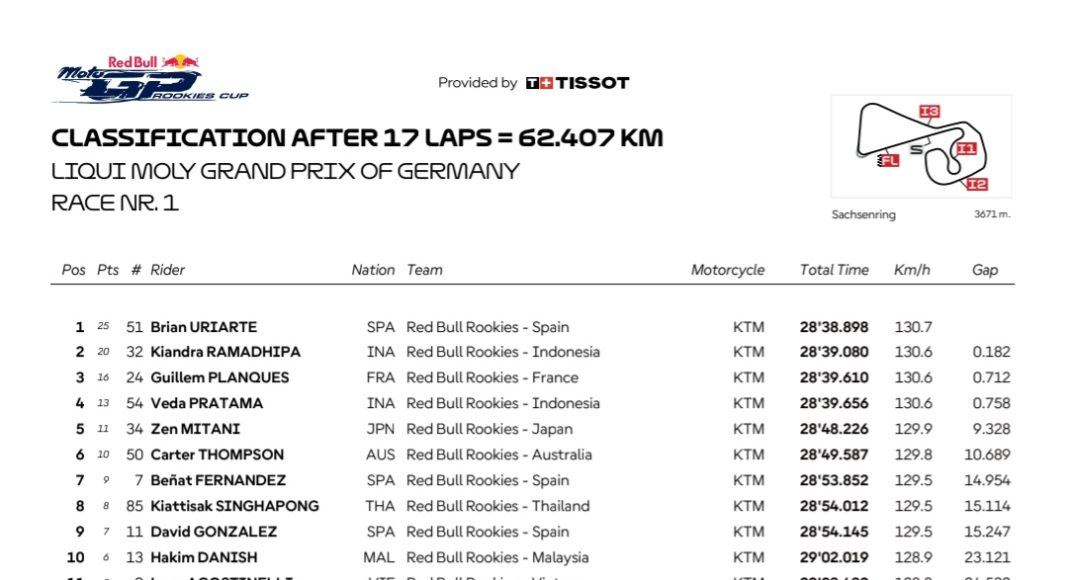
Task: Select the Km/h column header
Action: (x=912, y=270)
